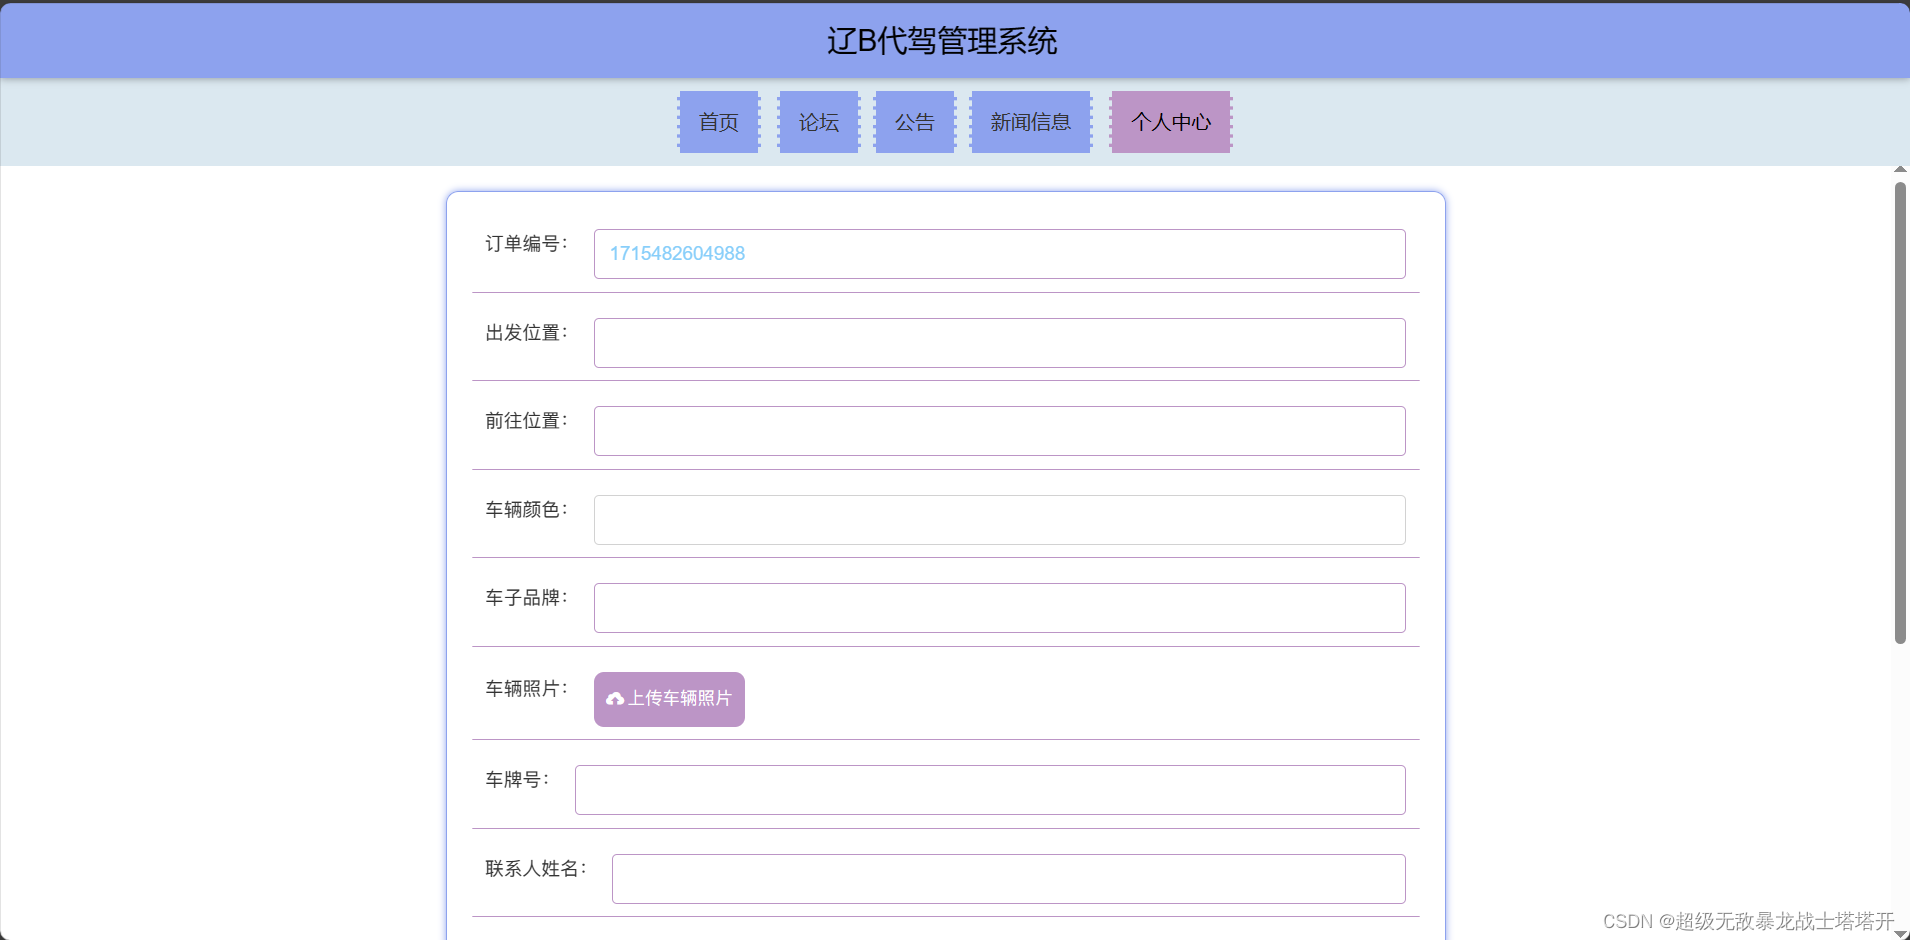Click the 车牌号 input field
1910x940 pixels.
click(x=990, y=790)
